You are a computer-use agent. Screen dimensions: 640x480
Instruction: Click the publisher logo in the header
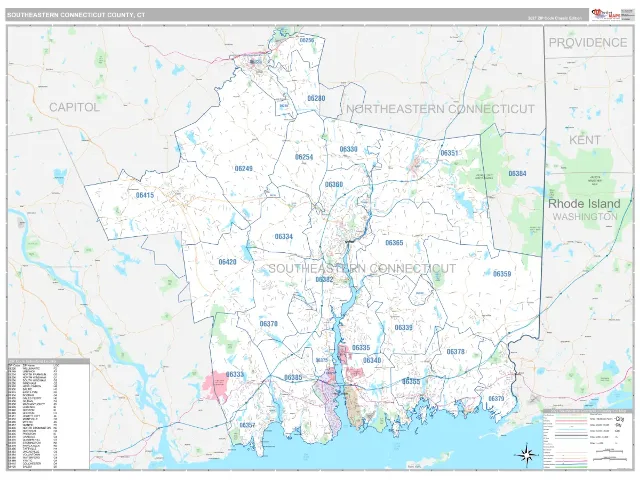click(606, 14)
